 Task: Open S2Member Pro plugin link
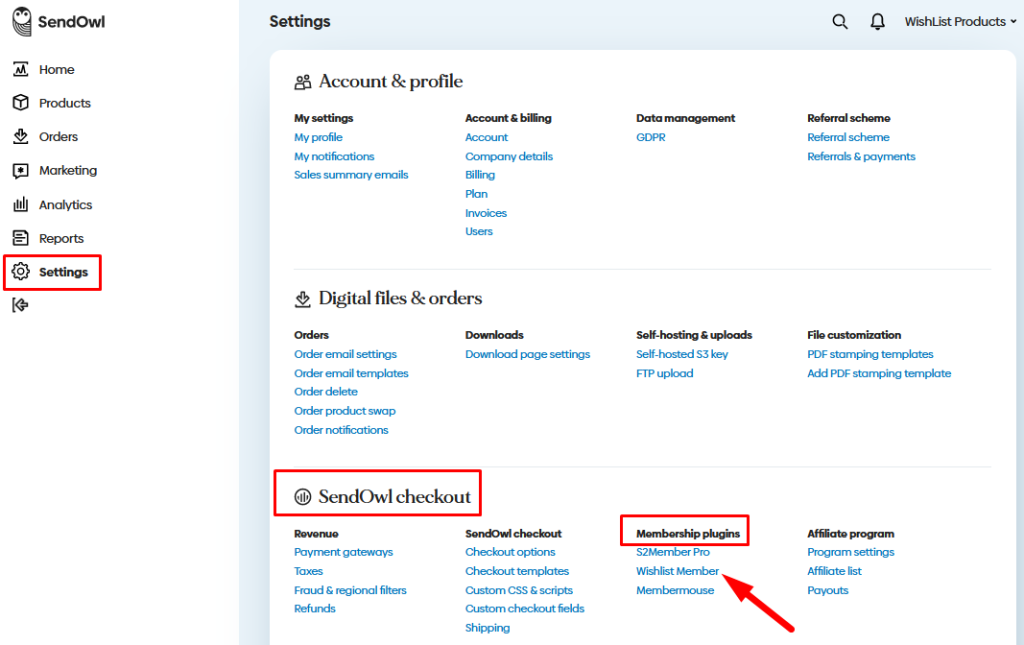point(673,552)
